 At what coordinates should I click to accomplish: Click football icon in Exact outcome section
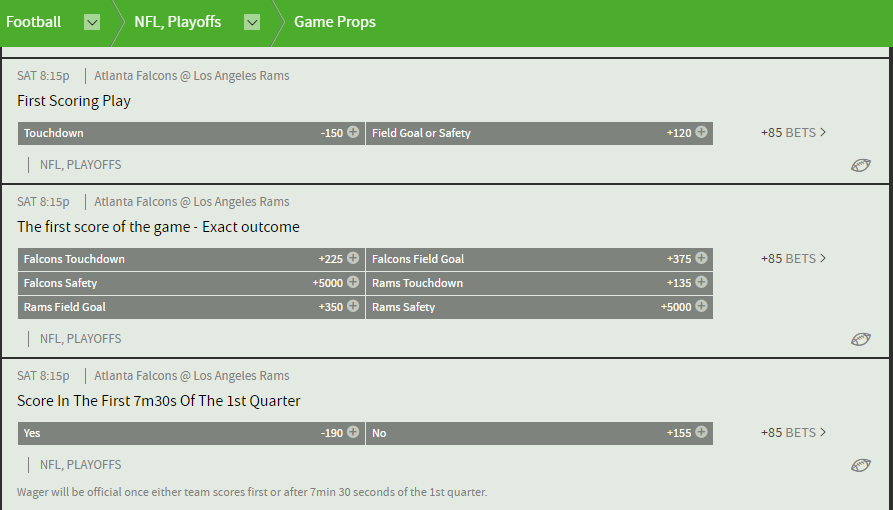tap(861, 339)
